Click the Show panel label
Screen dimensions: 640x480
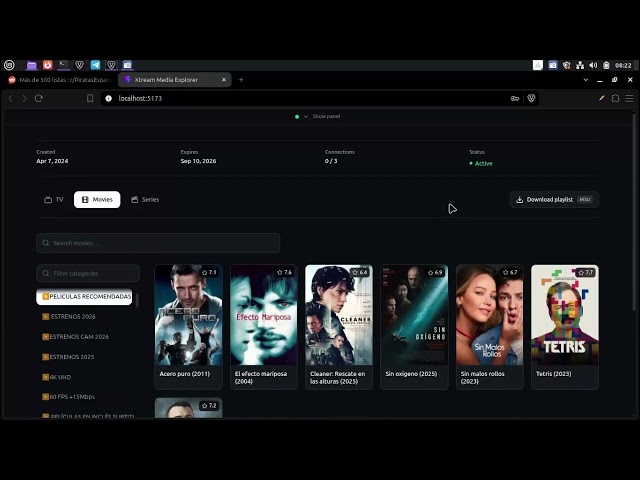click(326, 116)
